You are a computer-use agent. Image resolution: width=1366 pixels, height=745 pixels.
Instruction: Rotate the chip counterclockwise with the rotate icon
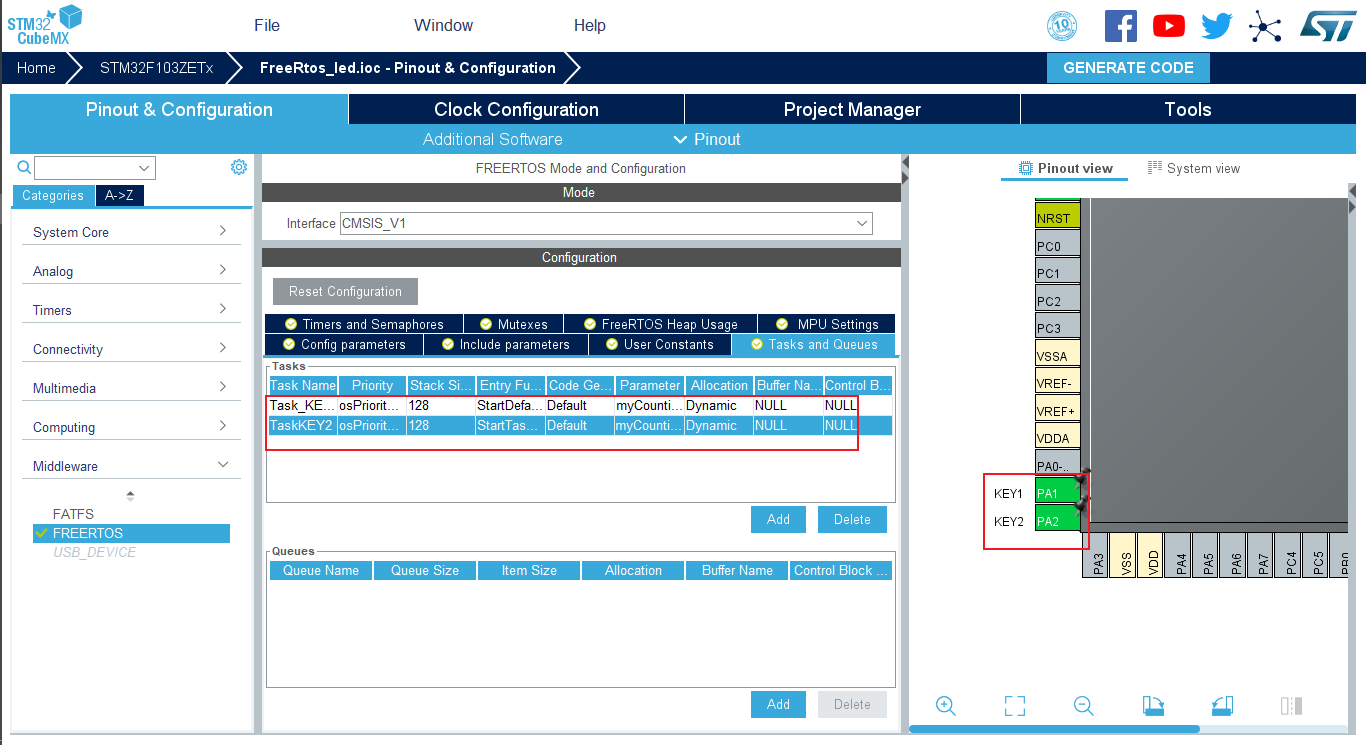point(1222,705)
